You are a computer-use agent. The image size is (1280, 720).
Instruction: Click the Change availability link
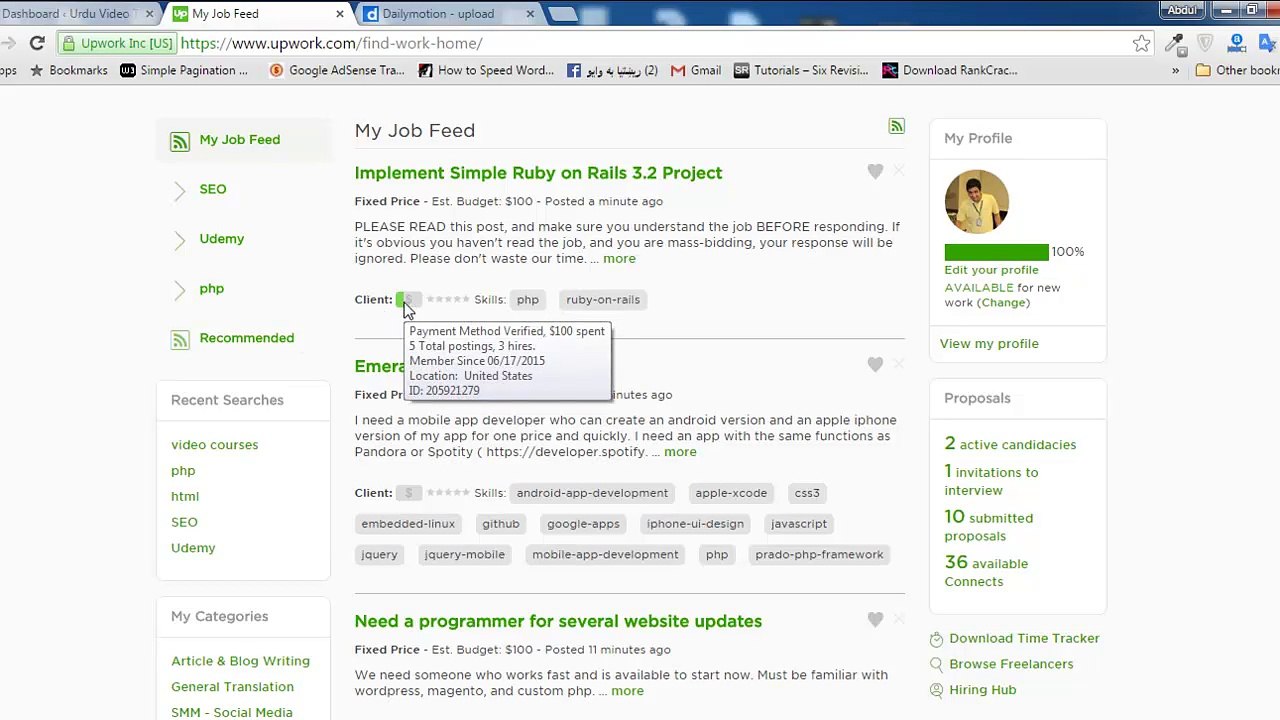[1003, 302]
